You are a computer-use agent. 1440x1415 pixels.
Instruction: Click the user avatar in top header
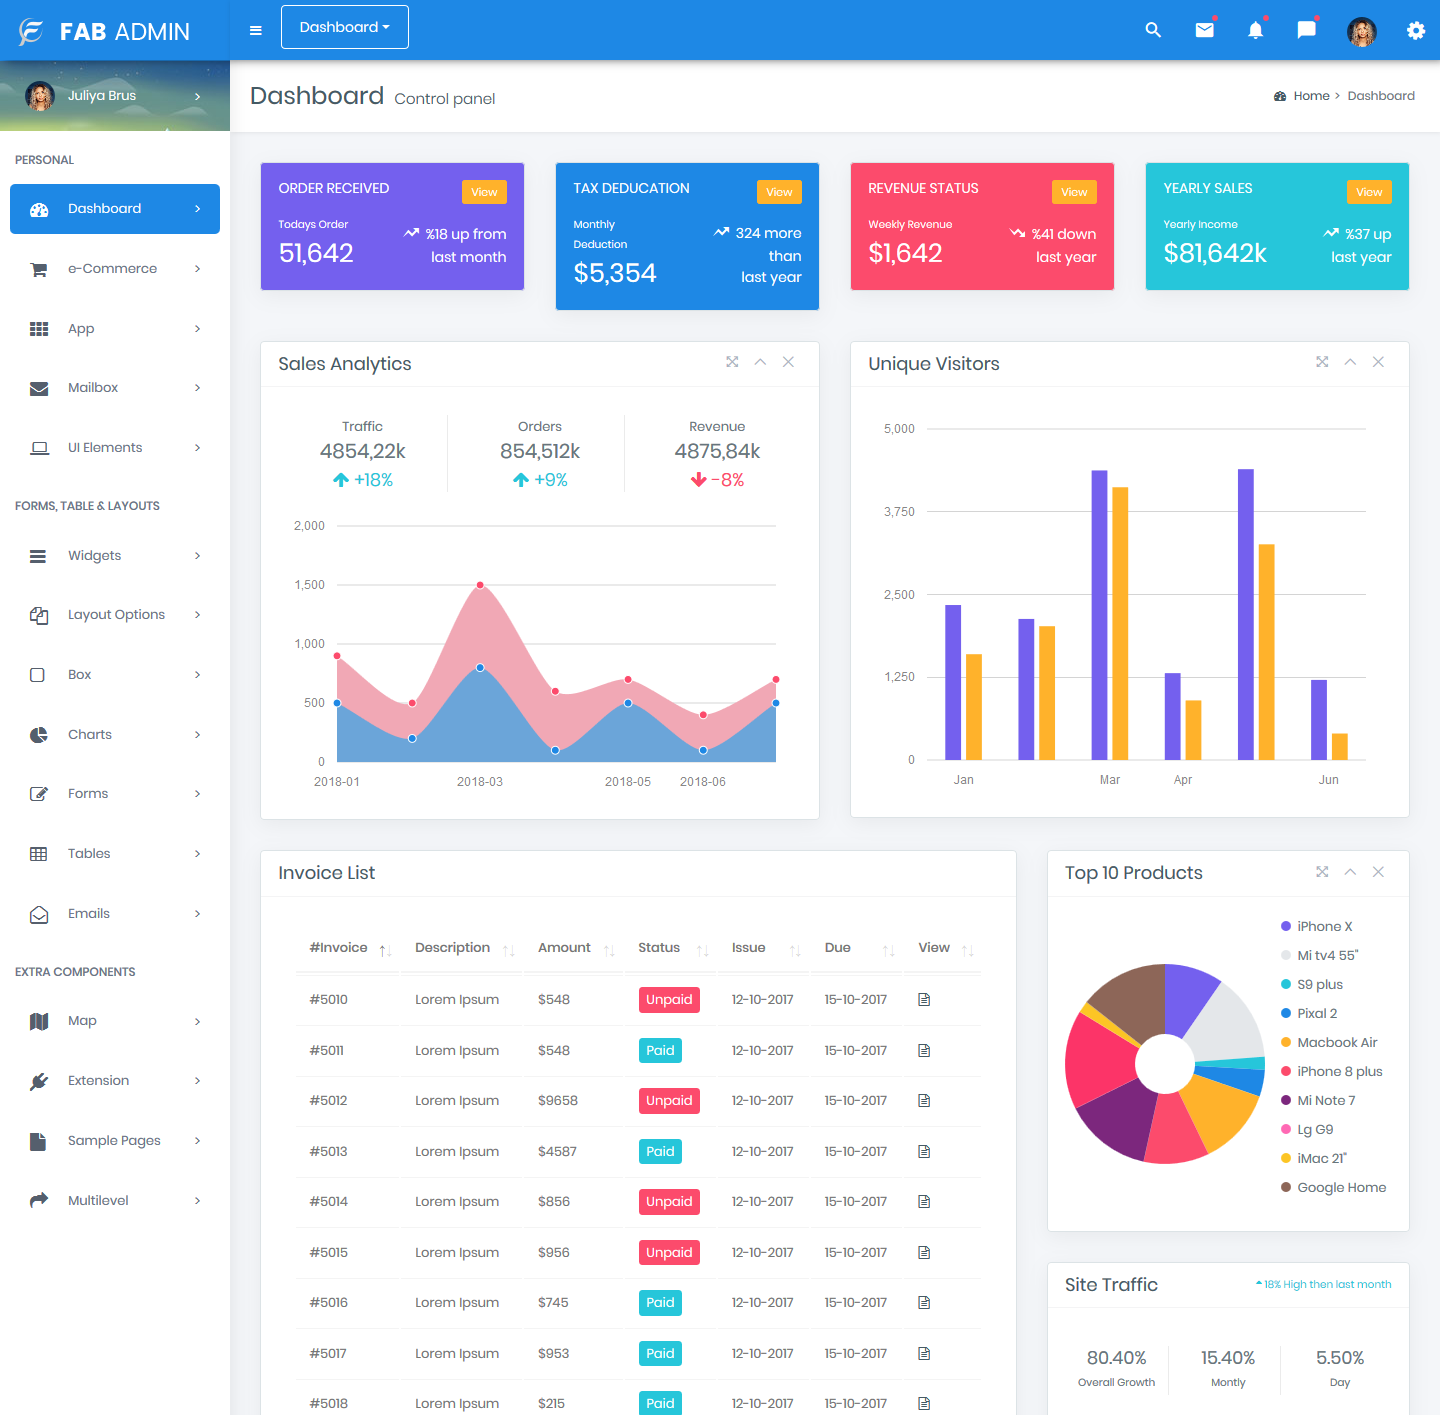click(1361, 31)
